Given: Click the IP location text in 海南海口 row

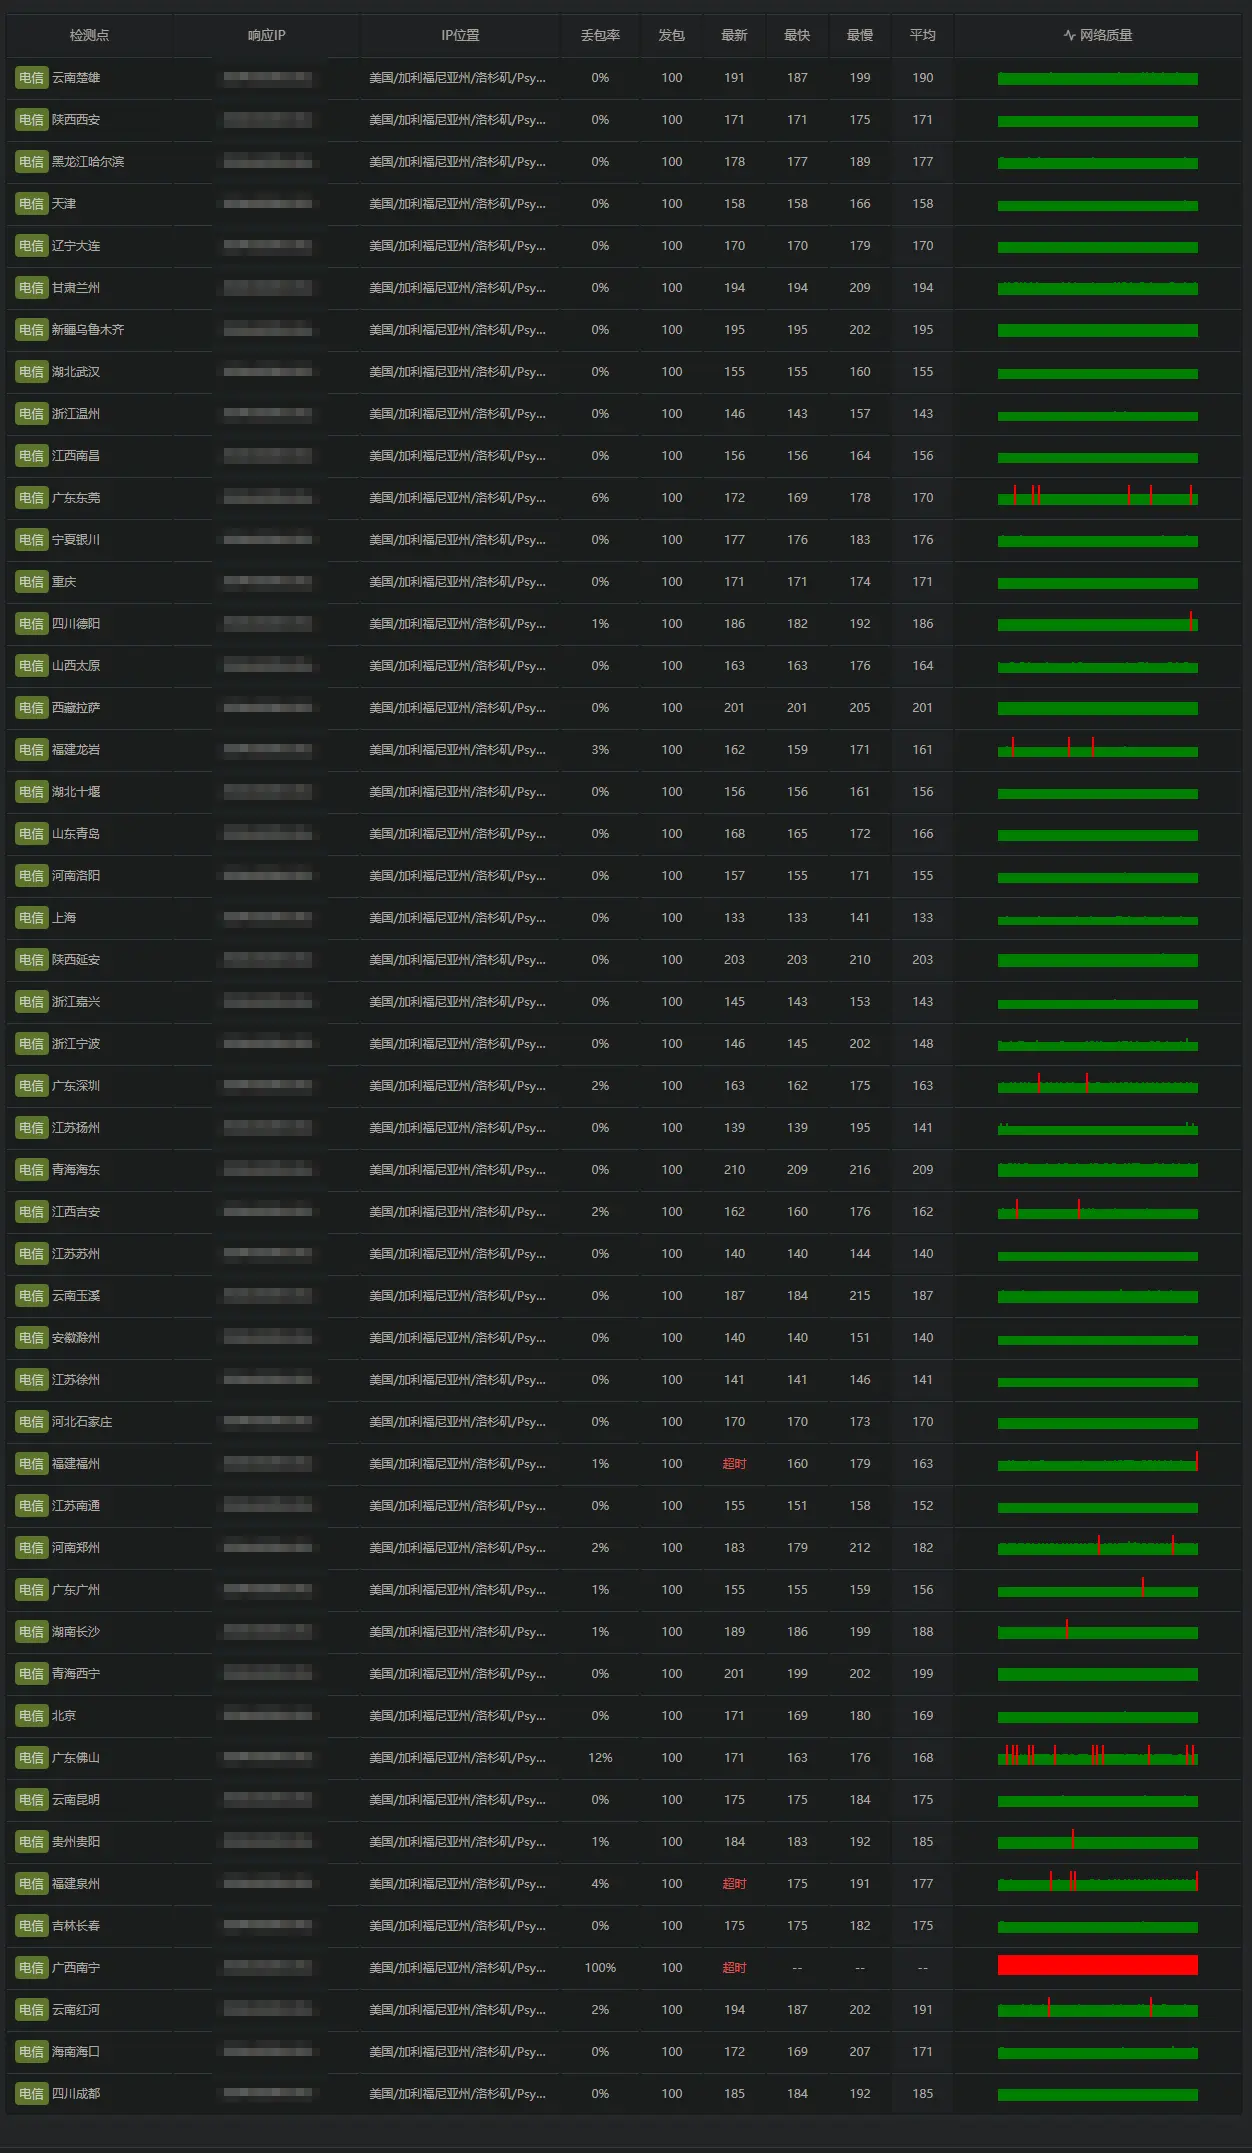Looking at the screenshot, I should point(457,2052).
